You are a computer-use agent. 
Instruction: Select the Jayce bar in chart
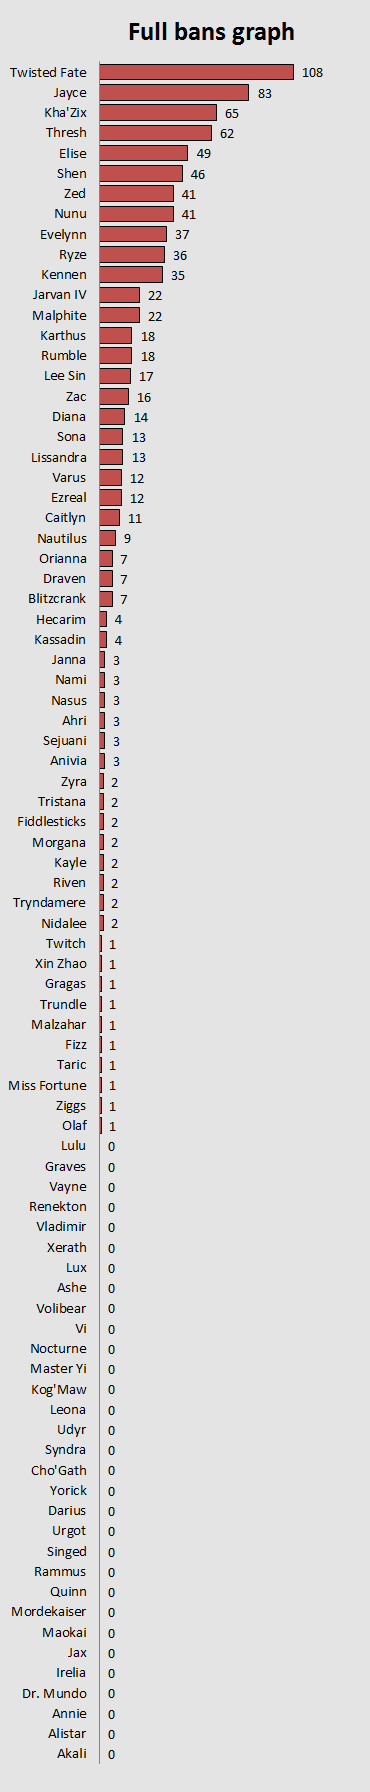click(x=174, y=93)
